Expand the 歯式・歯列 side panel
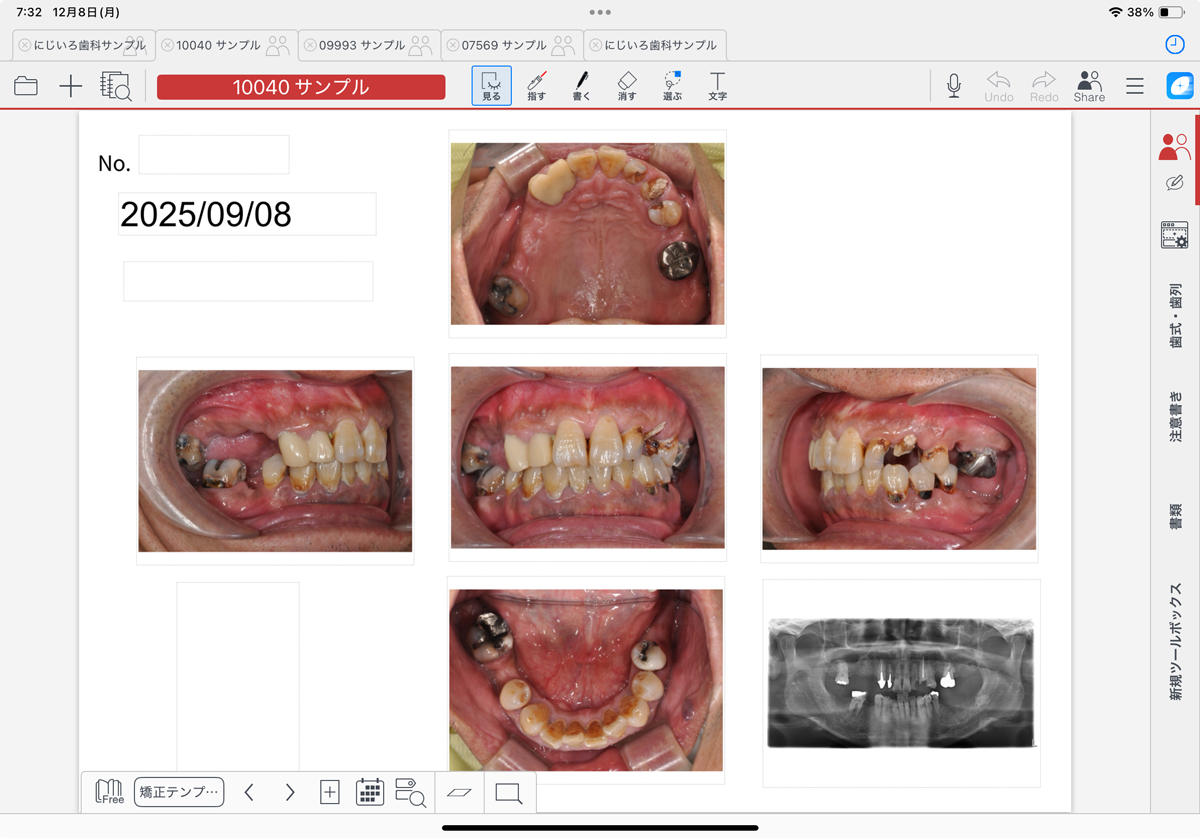1200x838 pixels. [x=1176, y=315]
